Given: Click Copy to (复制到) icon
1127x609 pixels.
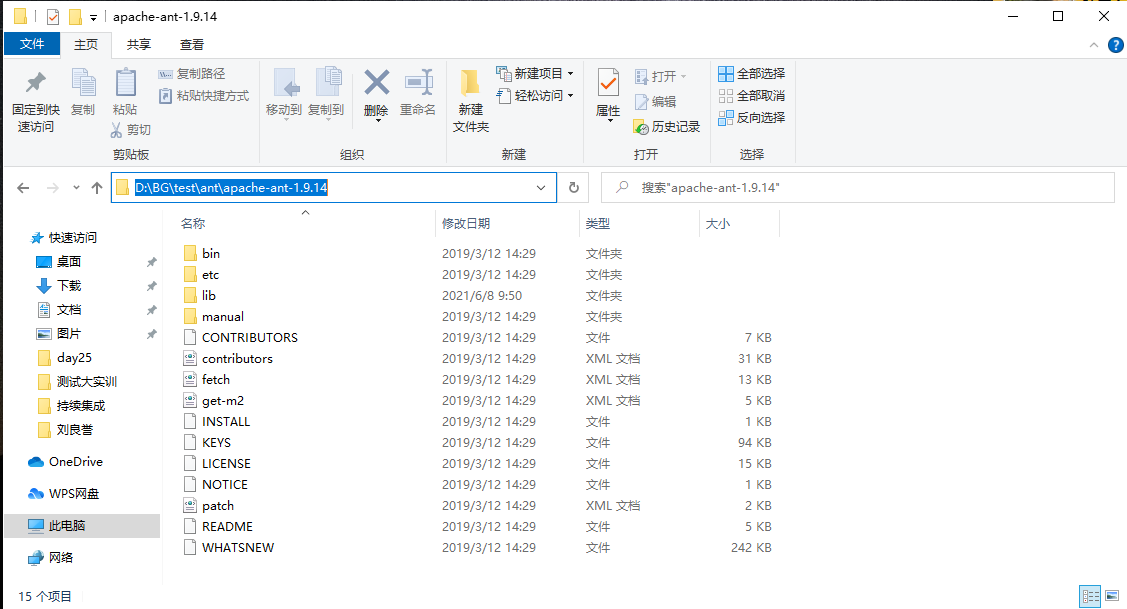Looking at the screenshot, I should pos(328,83).
